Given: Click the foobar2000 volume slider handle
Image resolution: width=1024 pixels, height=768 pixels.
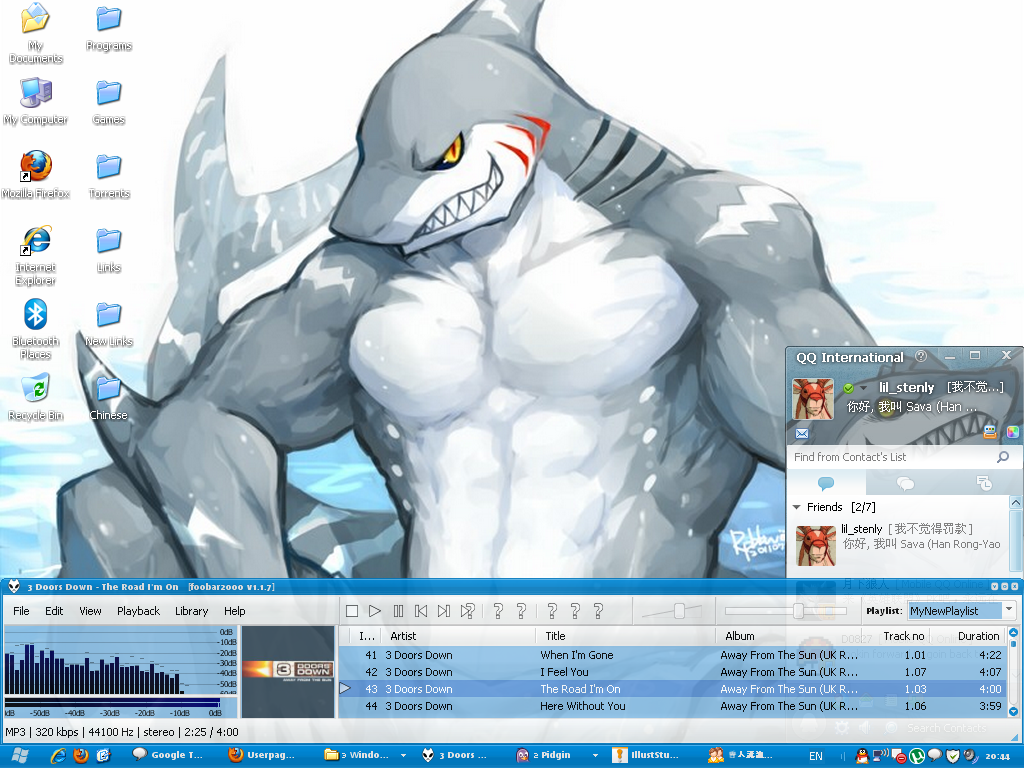Looking at the screenshot, I should pos(680,610).
